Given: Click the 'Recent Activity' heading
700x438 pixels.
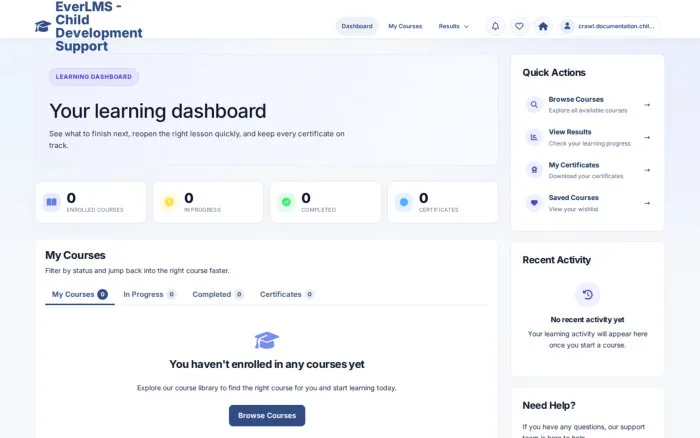Looking at the screenshot, I should click(557, 260).
